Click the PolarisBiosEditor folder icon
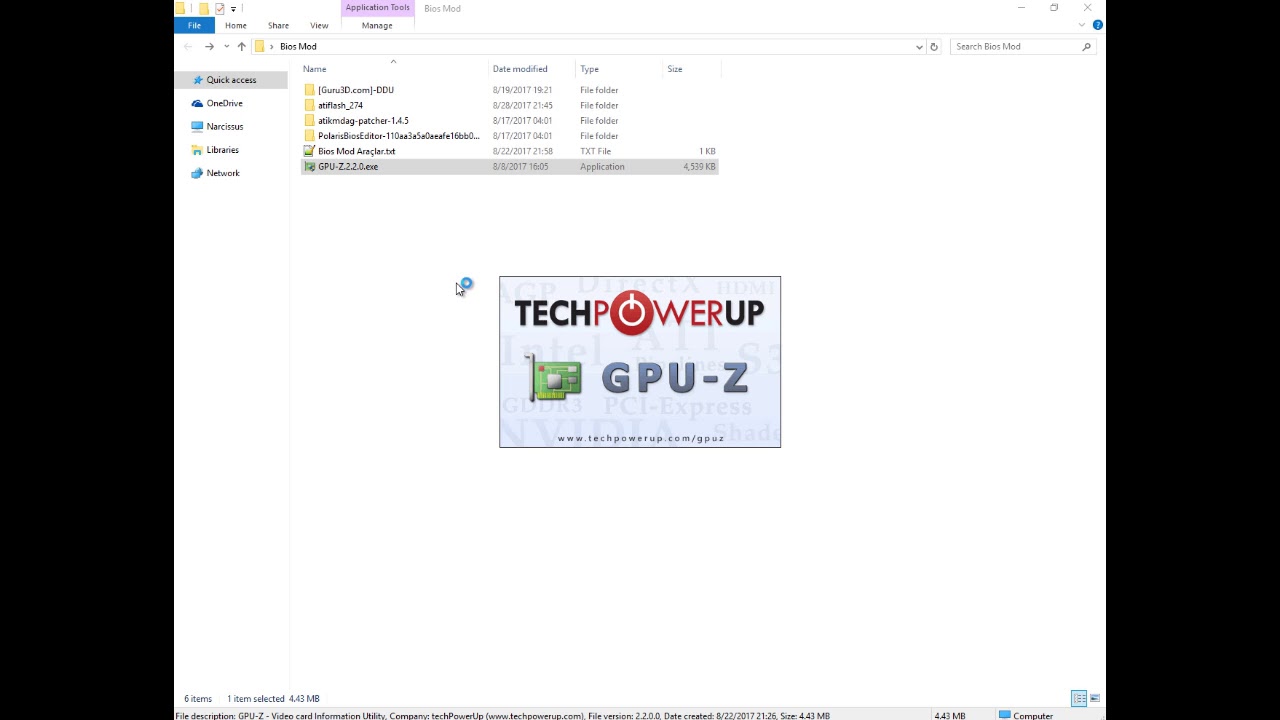Viewport: 1280px width, 720px height. 310,136
